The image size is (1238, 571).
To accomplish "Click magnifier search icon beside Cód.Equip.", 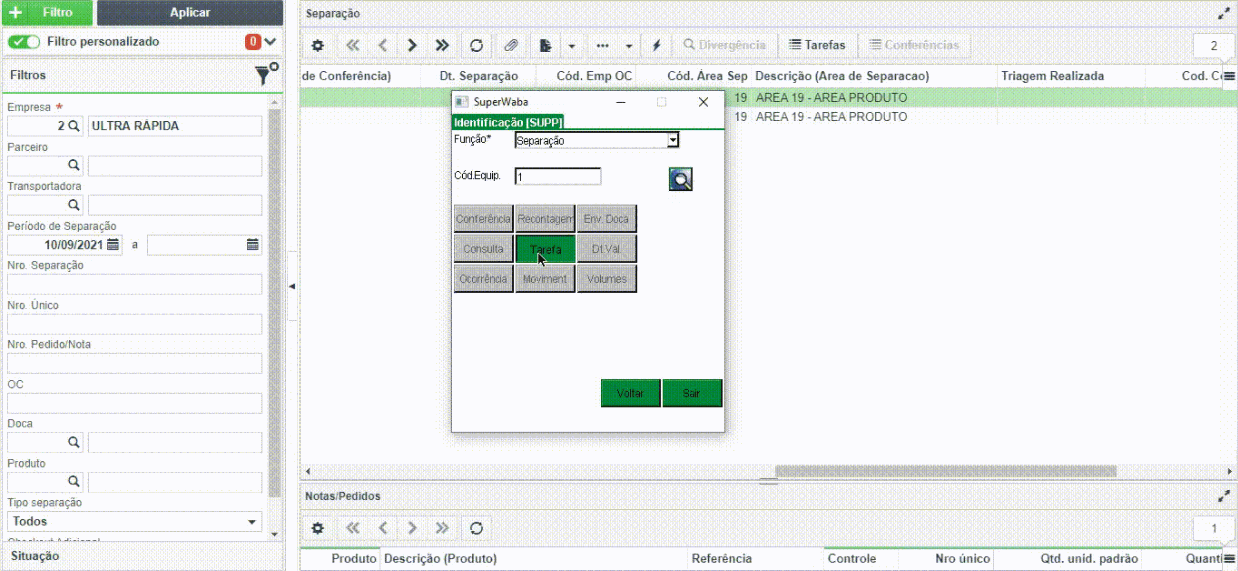I will [681, 179].
